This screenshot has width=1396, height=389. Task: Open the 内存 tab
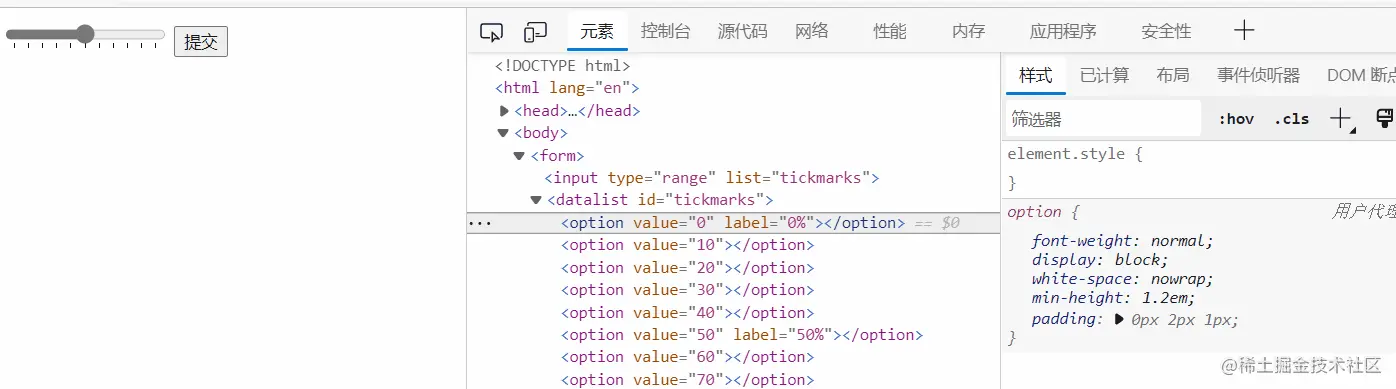[968, 31]
